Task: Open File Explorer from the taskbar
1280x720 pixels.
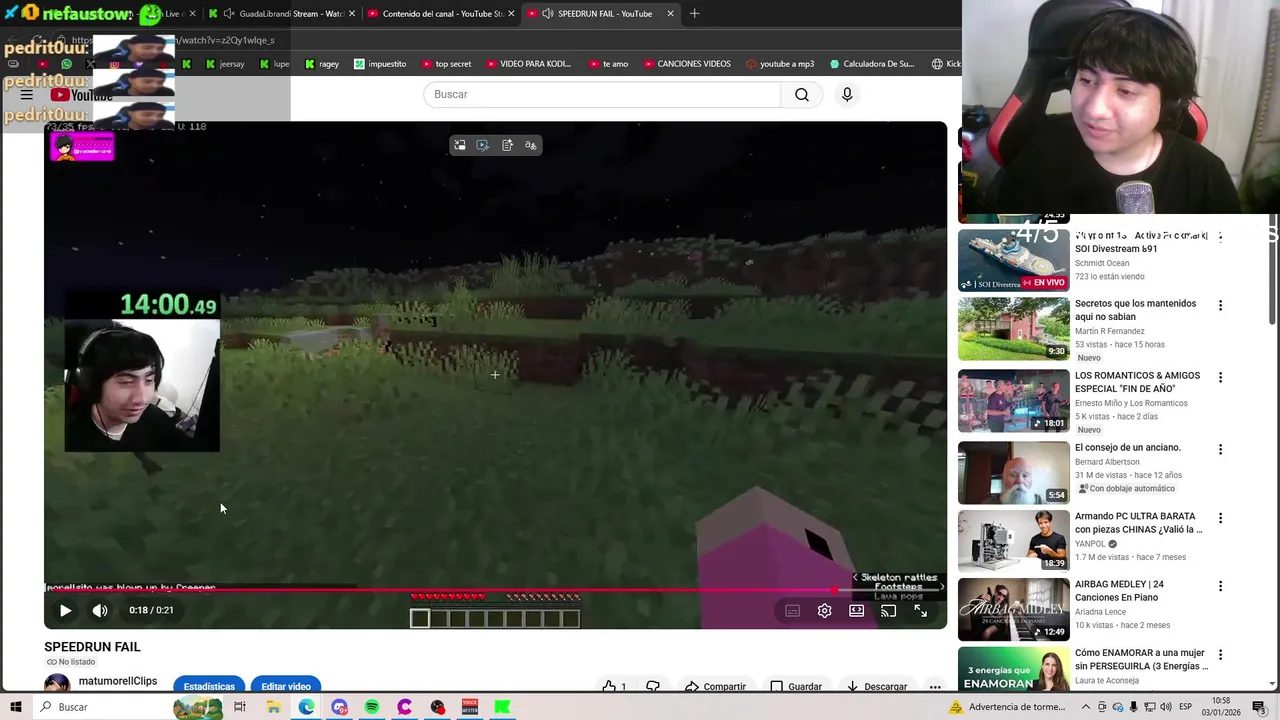Action: pos(273,707)
